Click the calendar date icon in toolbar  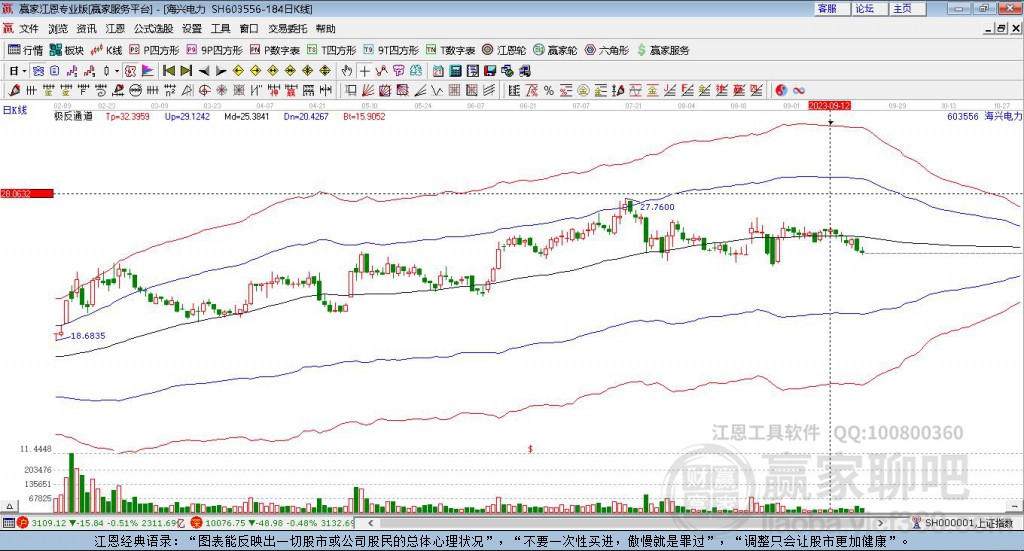(x=438, y=71)
